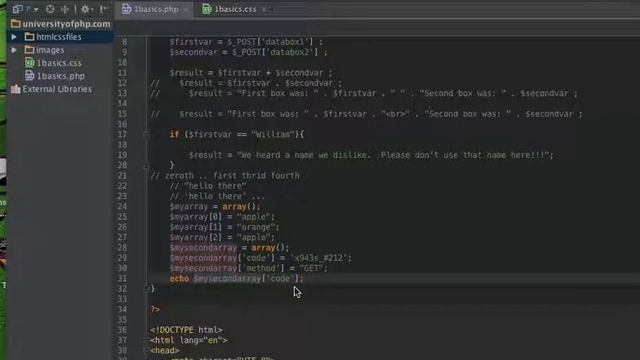This screenshot has width=640, height=360.
Task: Click the "$mysecondarray = array();" line
Action: point(229,248)
